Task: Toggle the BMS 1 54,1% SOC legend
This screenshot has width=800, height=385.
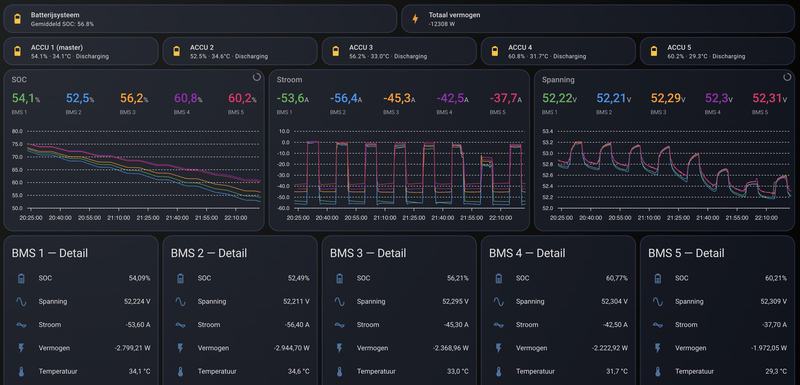Action: coord(25,102)
